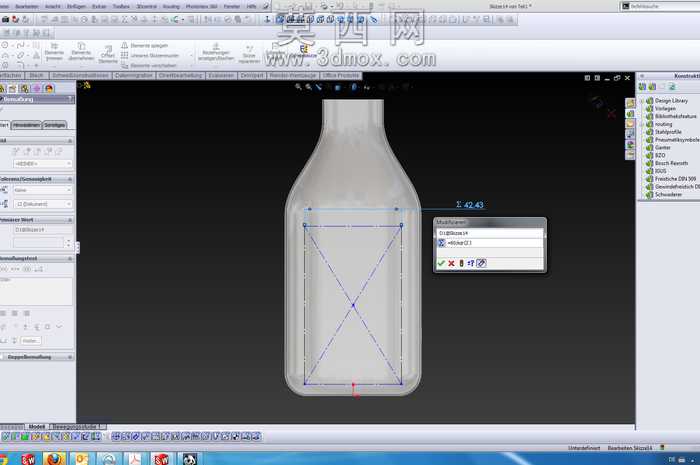Open SolidWorks Resources tab in task pane
The height and width of the screenshot is (465, 700).
[x=630, y=103]
